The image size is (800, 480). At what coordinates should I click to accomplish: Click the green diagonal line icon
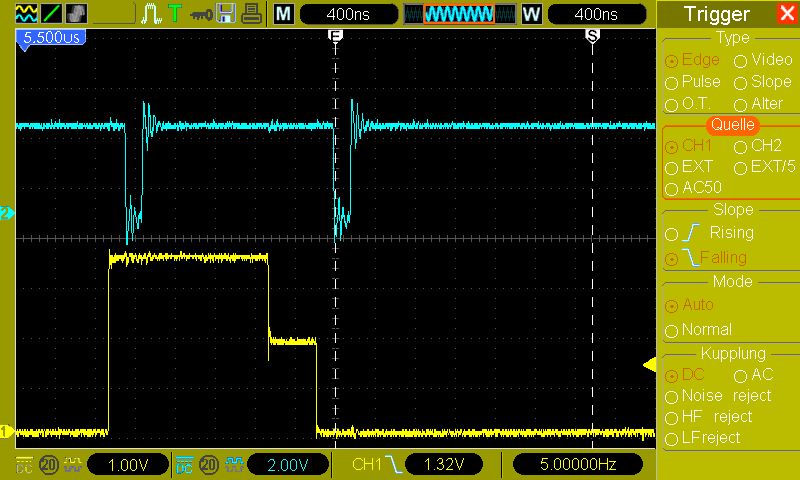(x=50, y=14)
